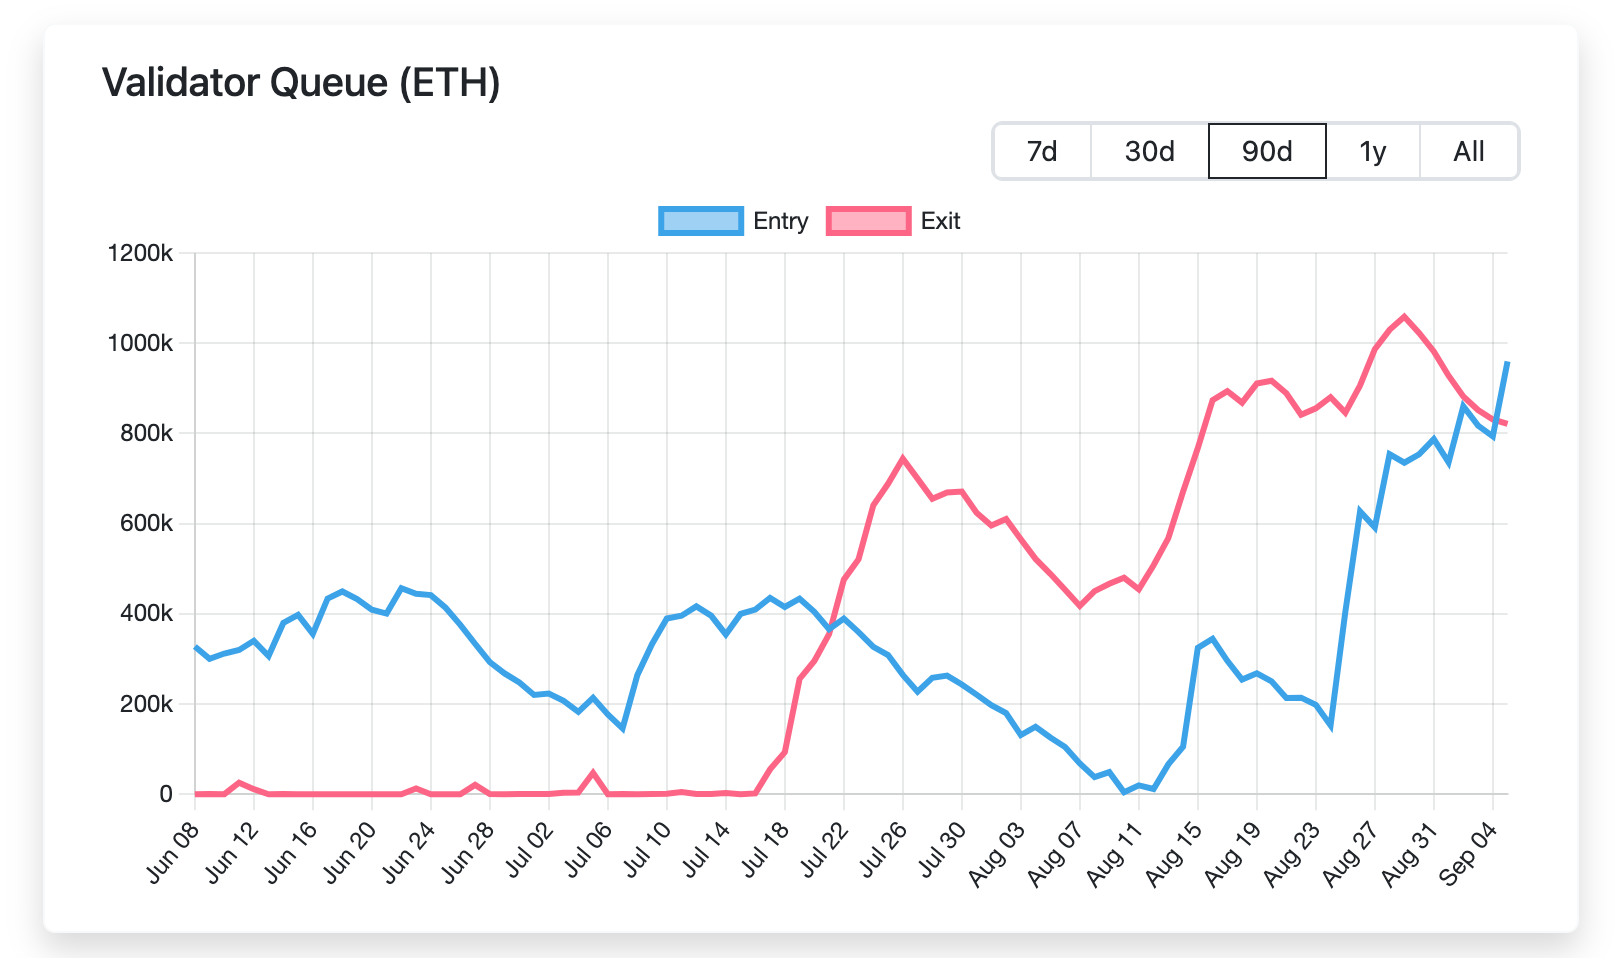Select the 30d time range

pos(1149,151)
